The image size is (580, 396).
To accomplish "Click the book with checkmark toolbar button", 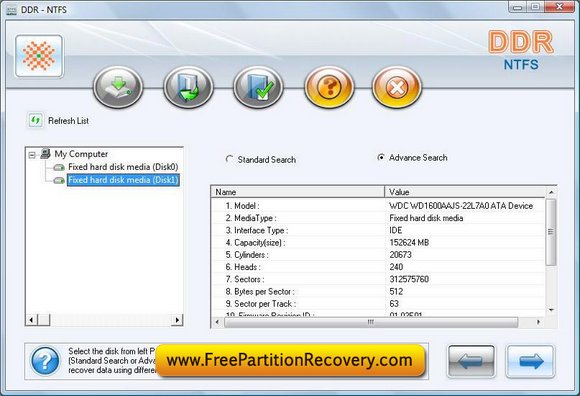I will (x=258, y=87).
